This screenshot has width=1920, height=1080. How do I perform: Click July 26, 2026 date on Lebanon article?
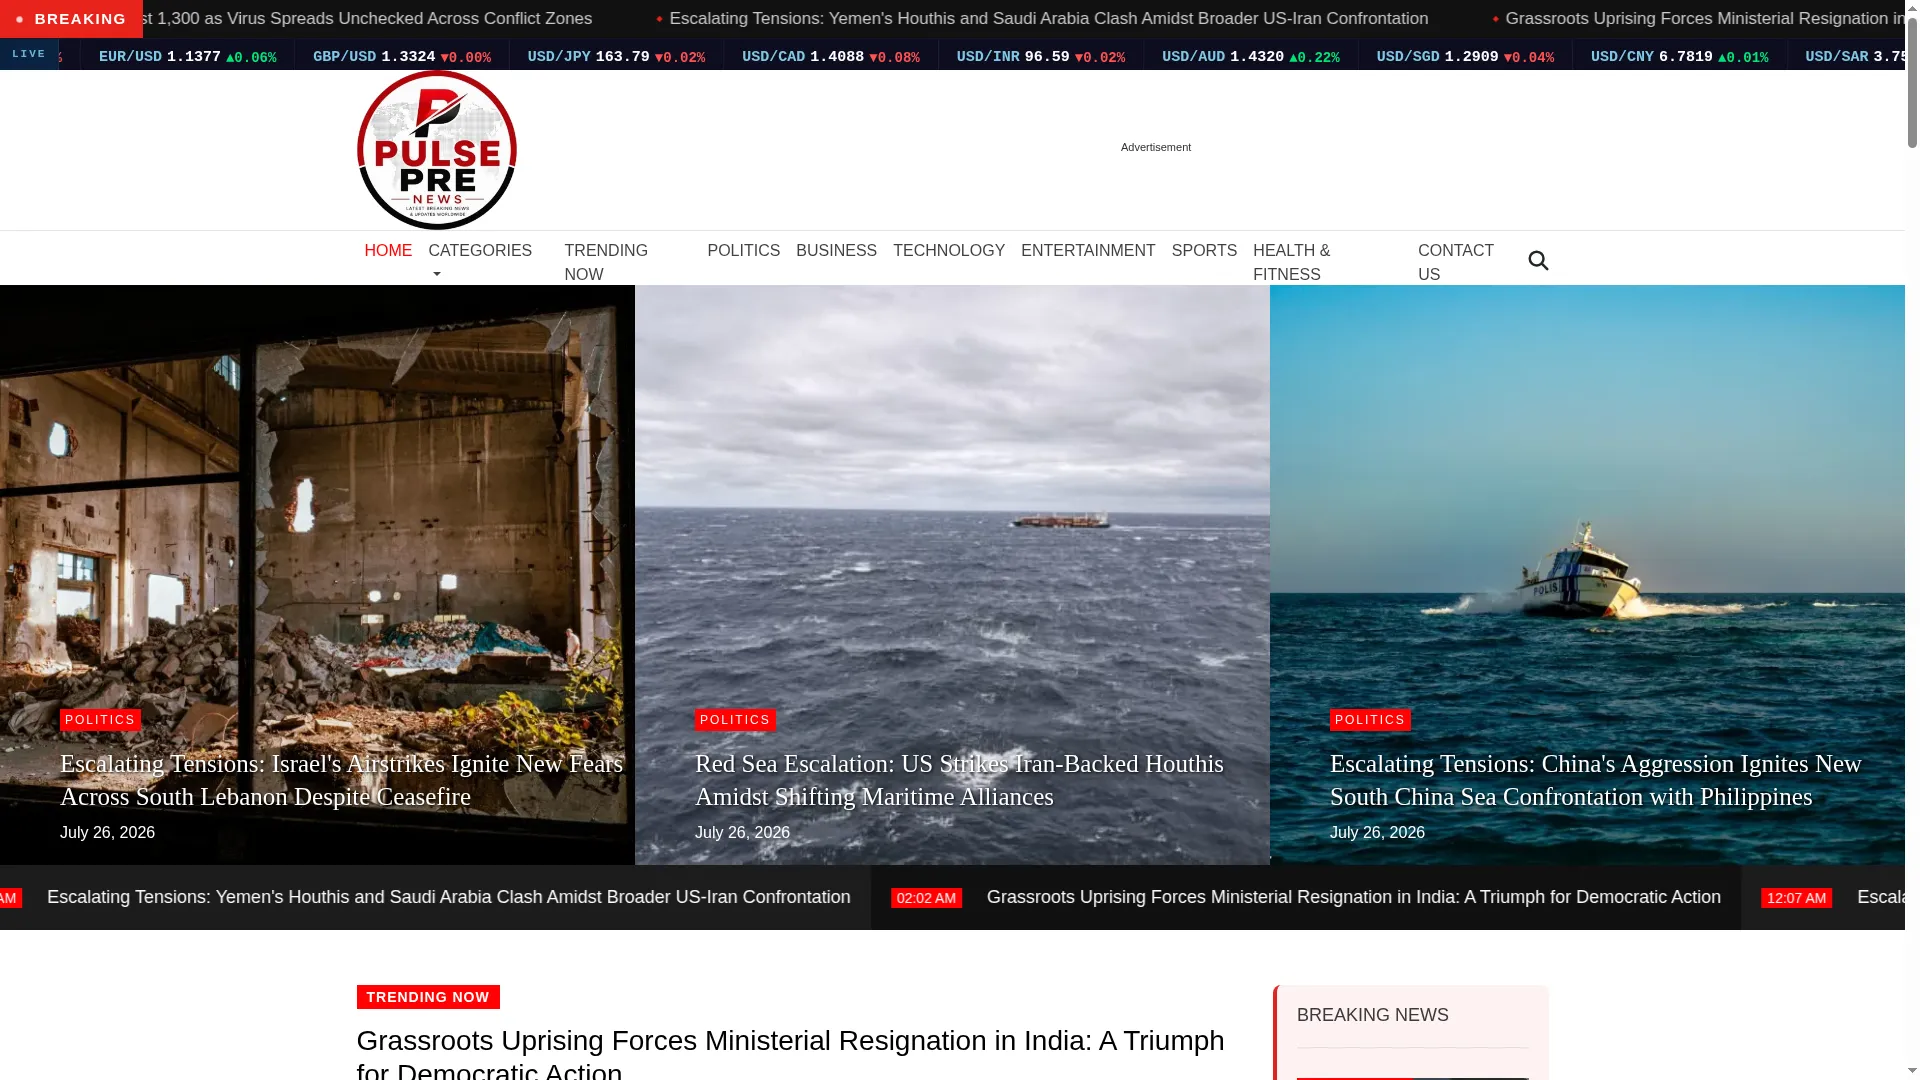pyautogui.click(x=107, y=833)
